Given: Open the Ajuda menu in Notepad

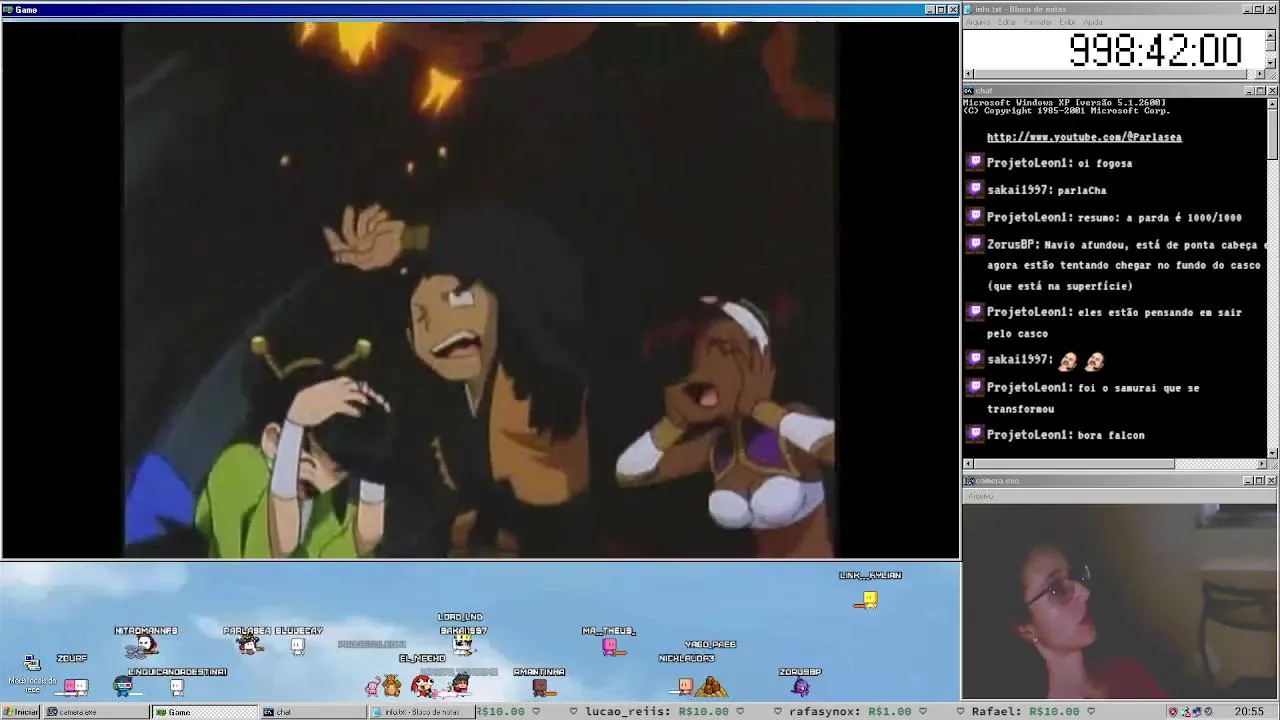Looking at the screenshot, I should pos(1093,22).
